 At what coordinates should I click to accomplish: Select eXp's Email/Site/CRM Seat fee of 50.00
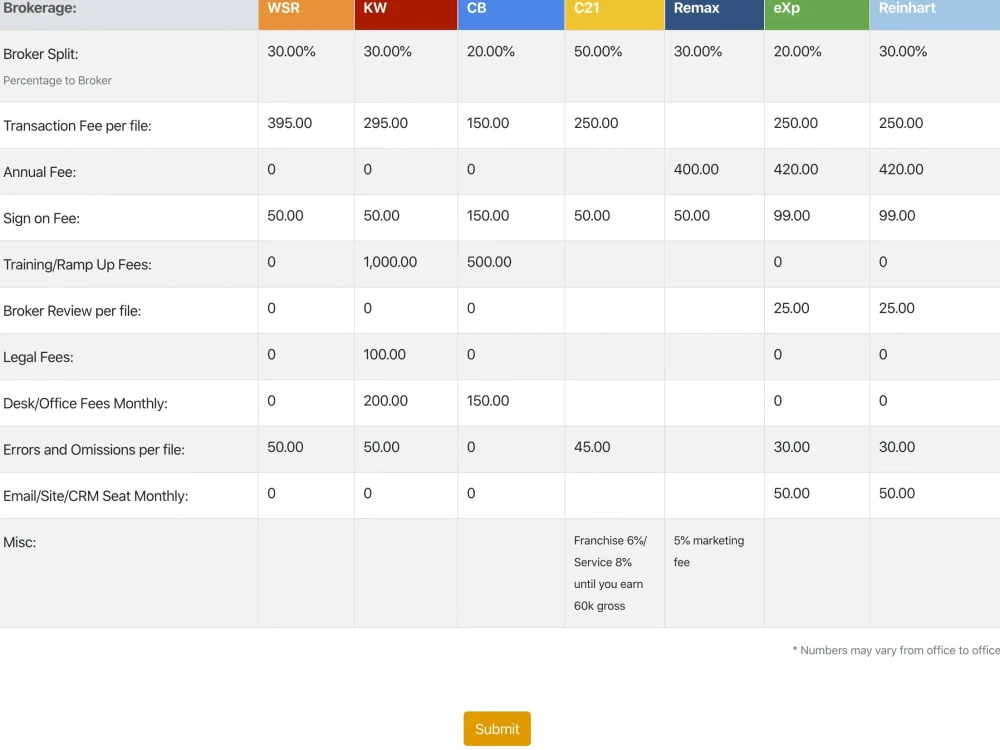click(791, 494)
